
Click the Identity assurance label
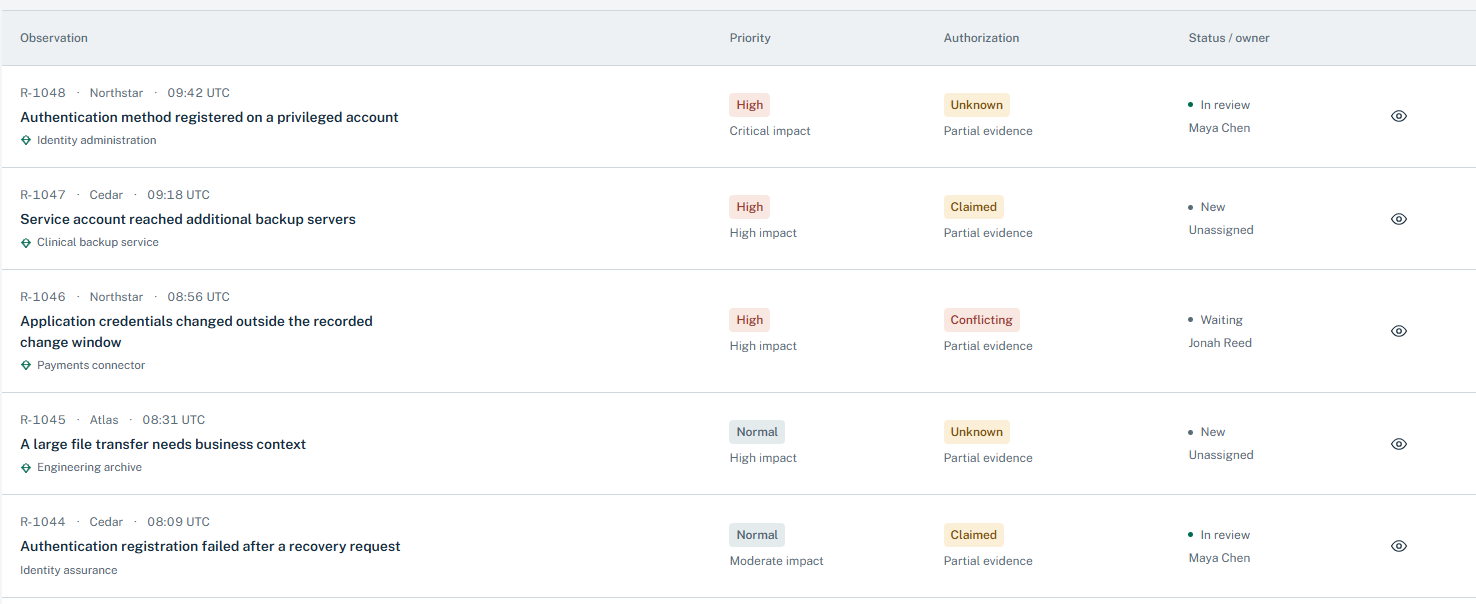click(x=69, y=570)
